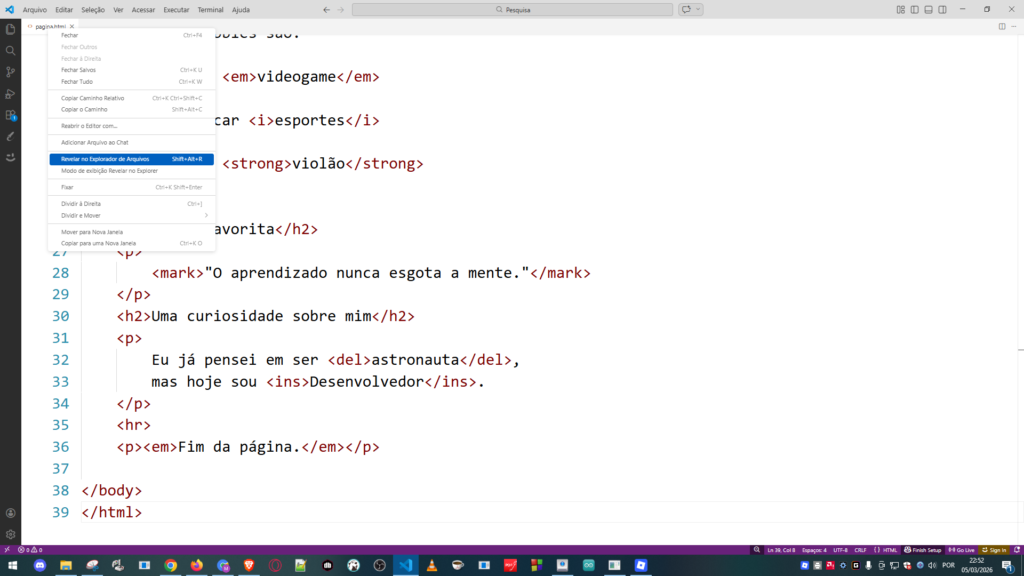Viewport: 1024px width, 576px height.
Task: Click the Pesquisa command center search box
Action: tap(513, 9)
